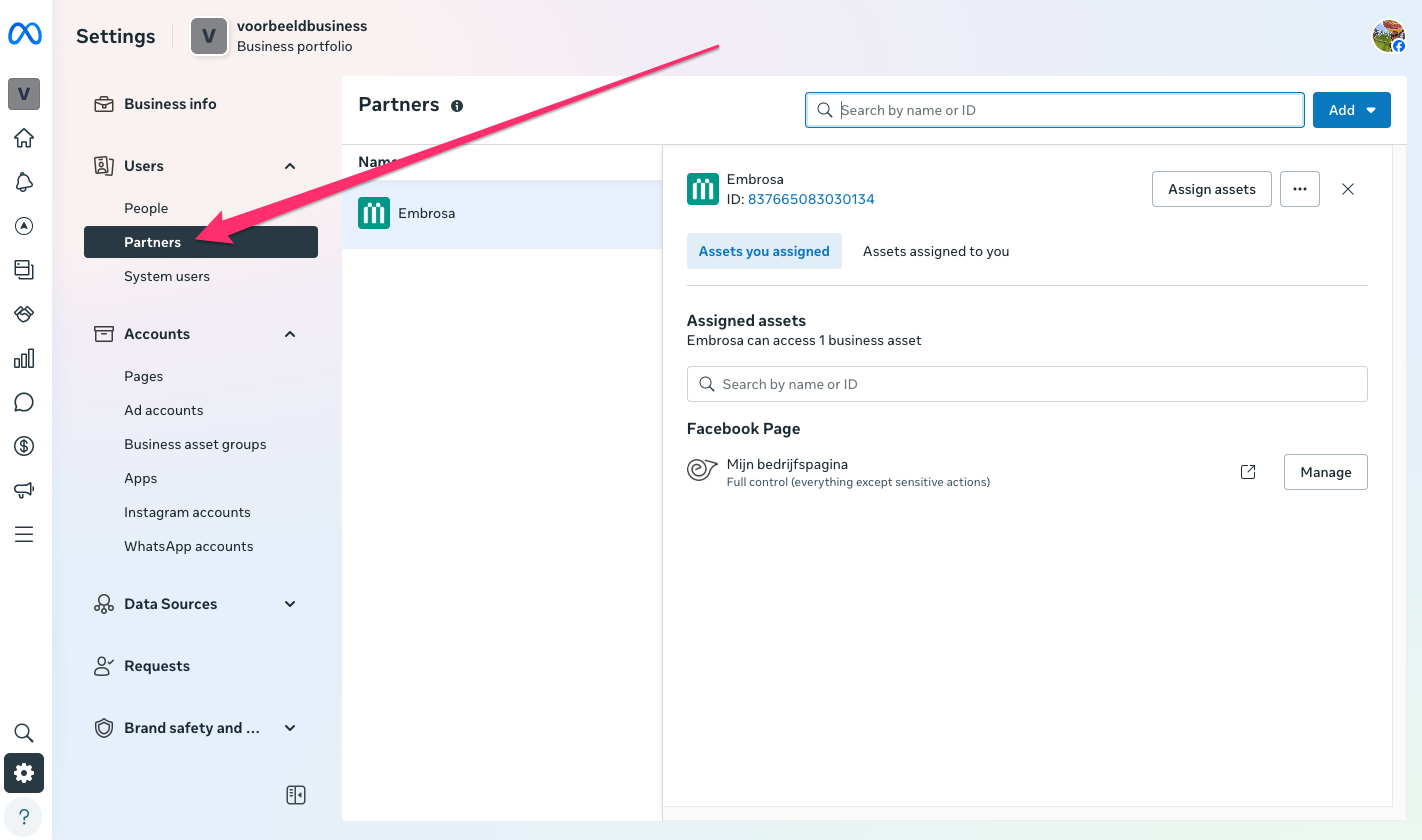Open the Home icon in left rail
Screen dimensions: 1422x840
pyautogui.click(x=24, y=138)
